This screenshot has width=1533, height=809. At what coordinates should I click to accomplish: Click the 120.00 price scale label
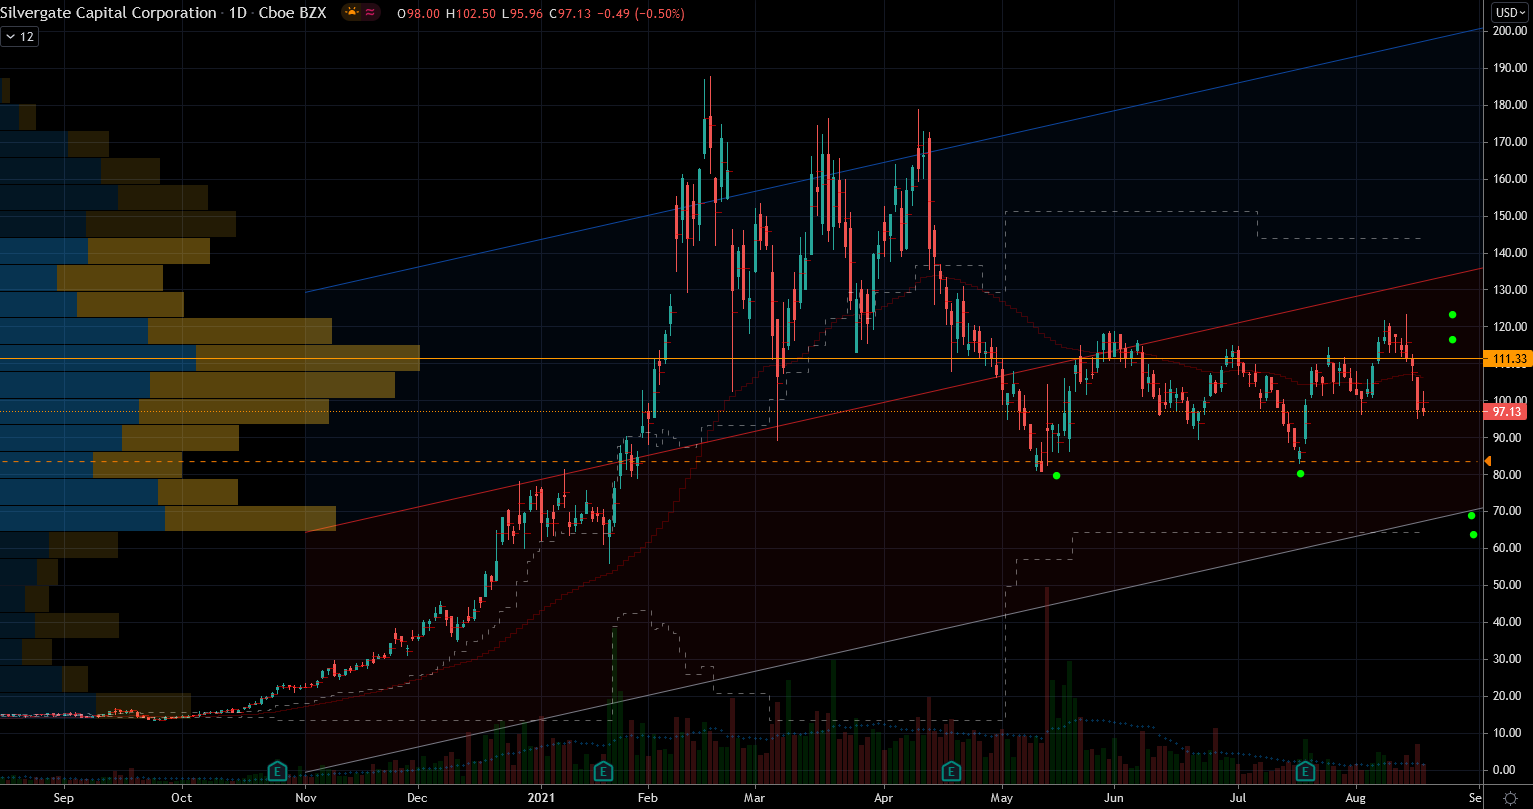[1509, 327]
